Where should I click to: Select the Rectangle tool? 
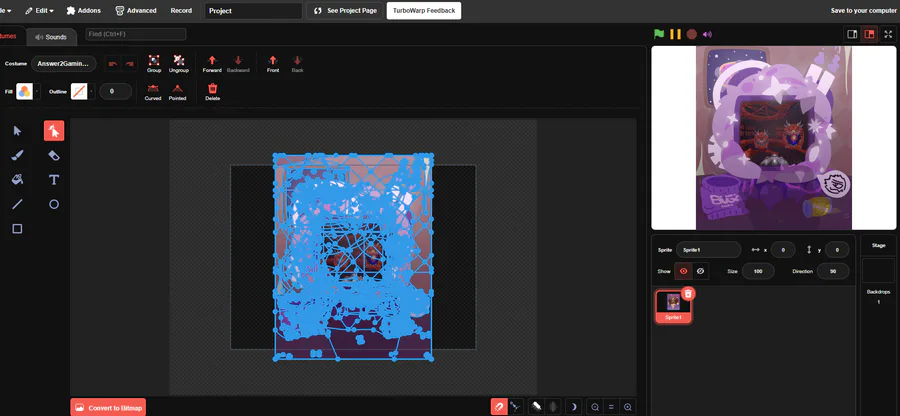pos(17,229)
